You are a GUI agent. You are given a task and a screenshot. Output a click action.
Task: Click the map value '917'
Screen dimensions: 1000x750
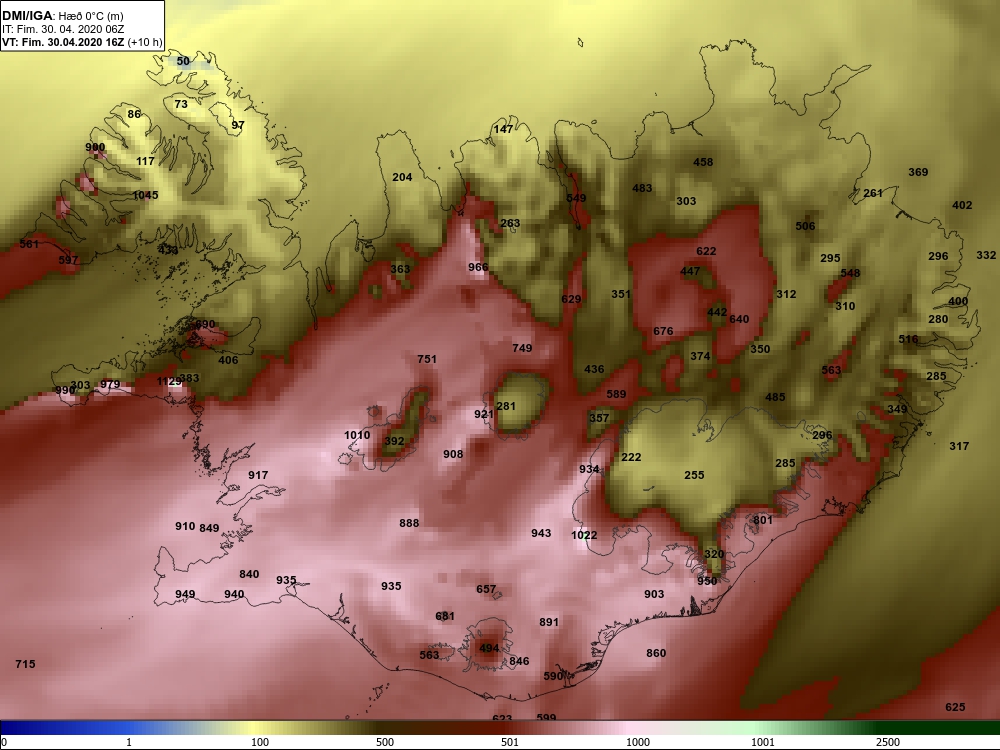pos(258,475)
